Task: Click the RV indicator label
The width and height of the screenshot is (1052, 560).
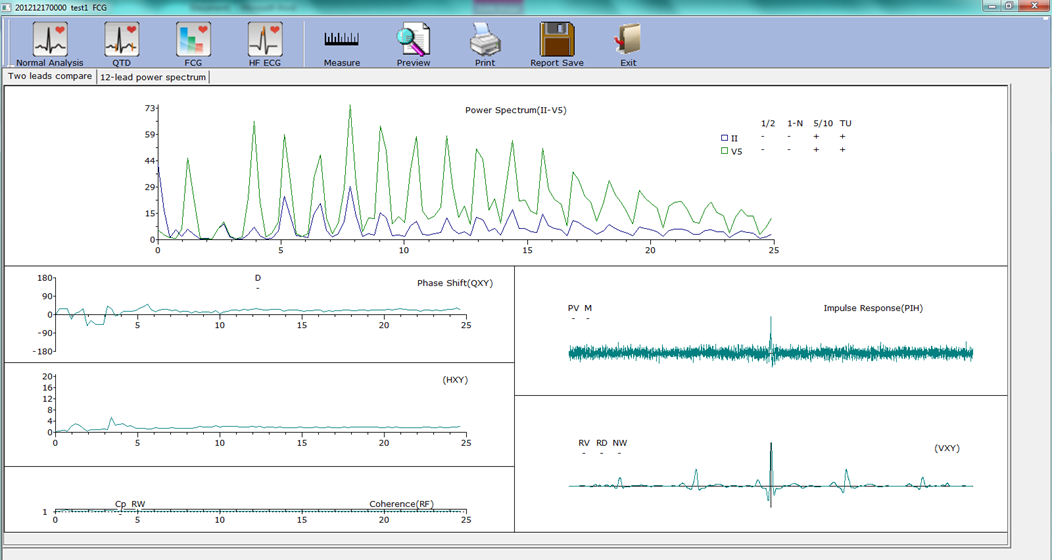Action: (584, 443)
